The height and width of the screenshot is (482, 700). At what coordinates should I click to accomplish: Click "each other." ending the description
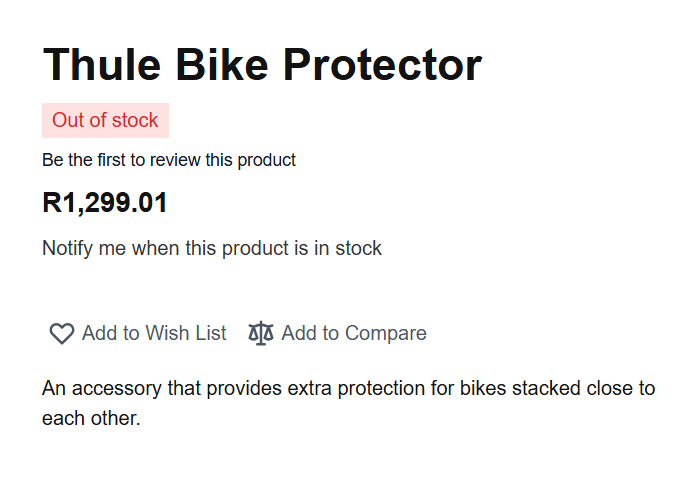click(x=91, y=418)
